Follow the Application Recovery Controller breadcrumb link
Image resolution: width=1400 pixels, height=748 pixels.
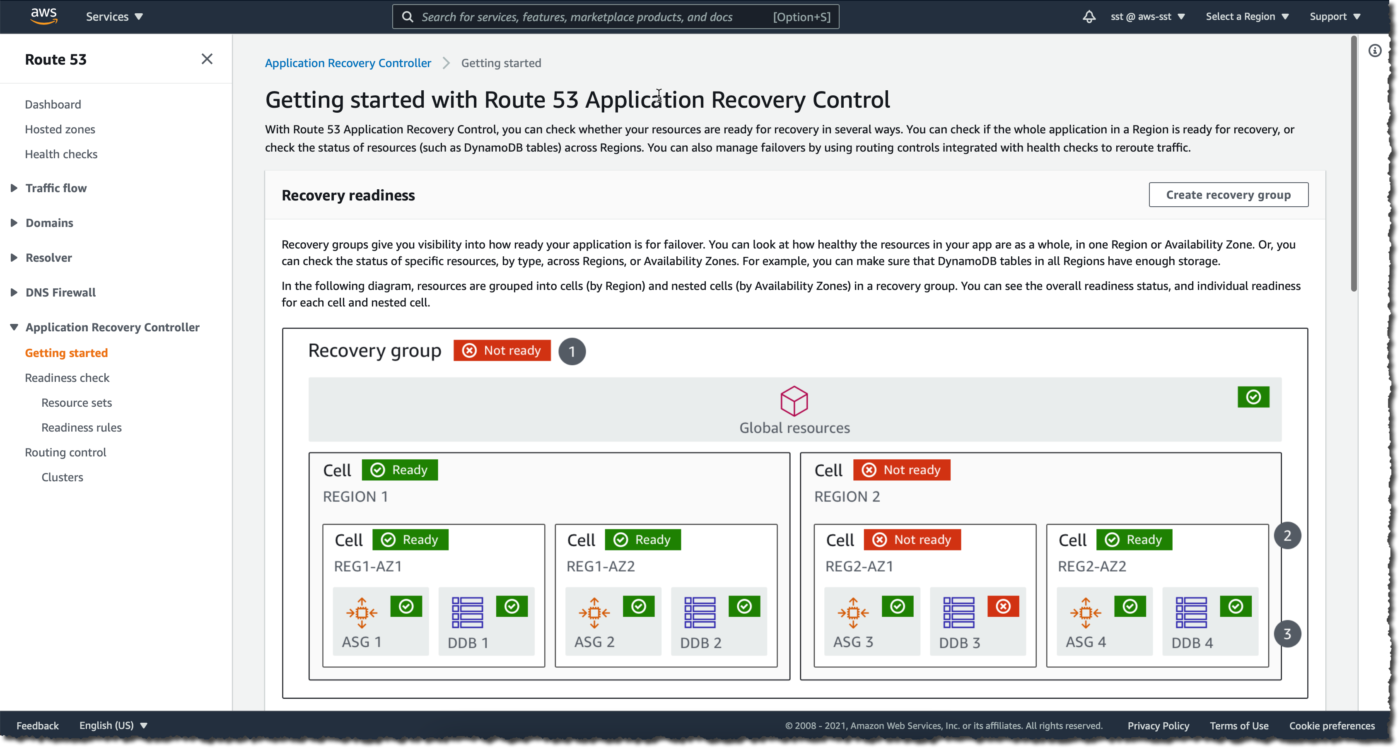348,63
